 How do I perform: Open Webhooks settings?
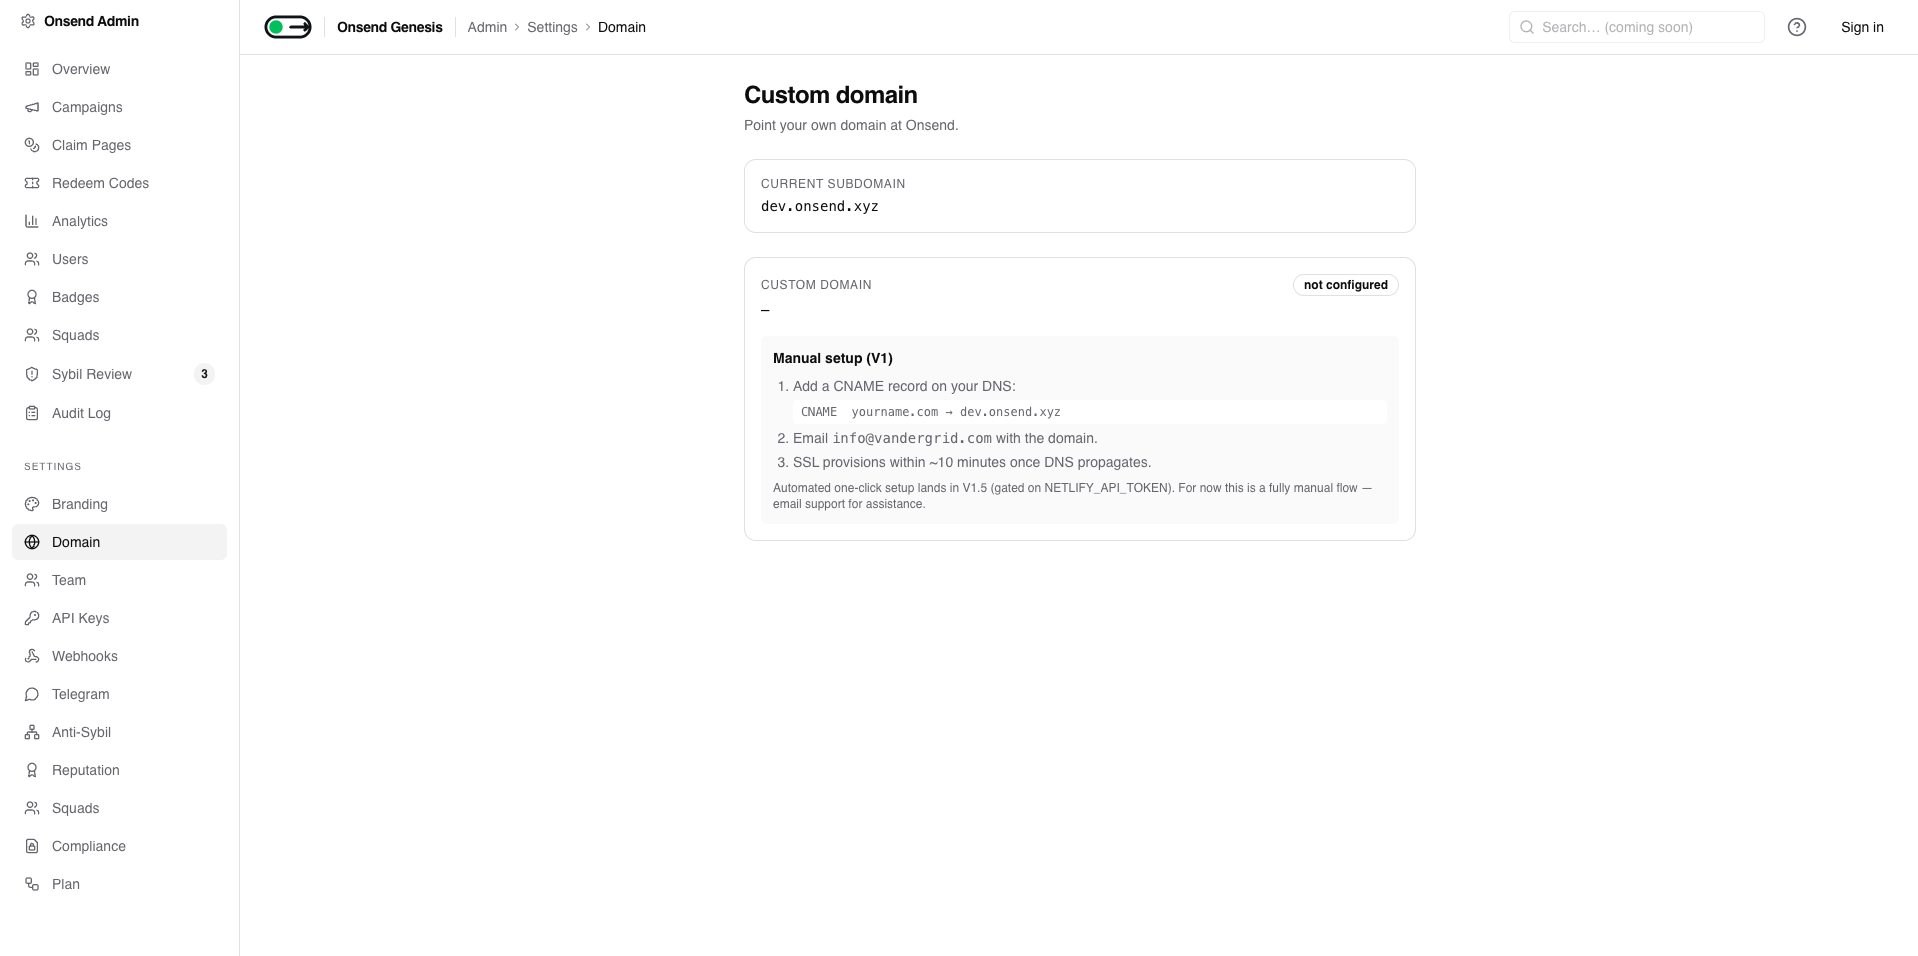tap(119, 656)
